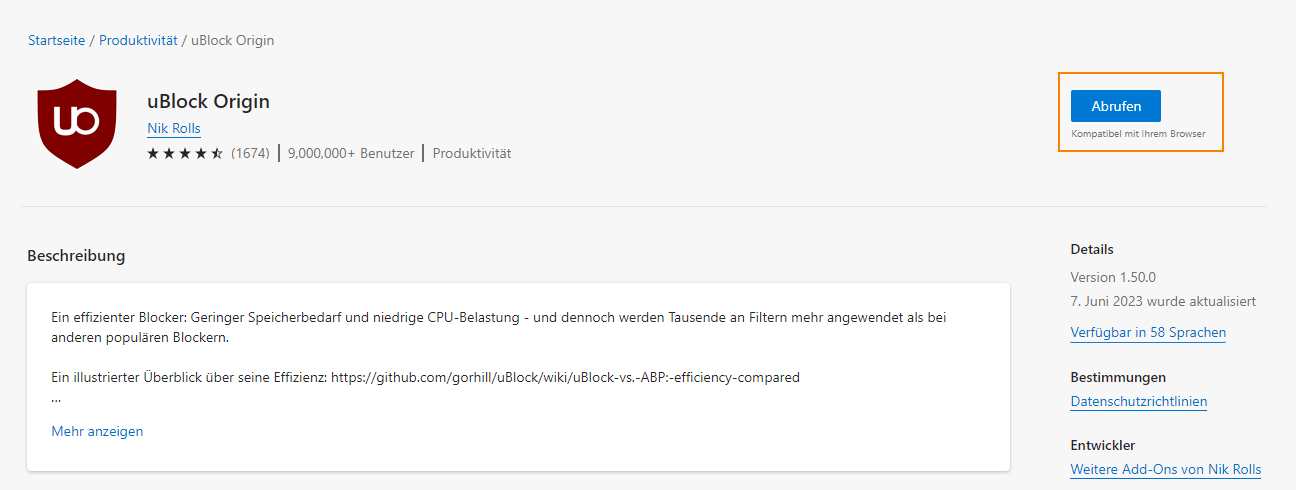Go to Startseite breadcrumb link

[x=56, y=40]
